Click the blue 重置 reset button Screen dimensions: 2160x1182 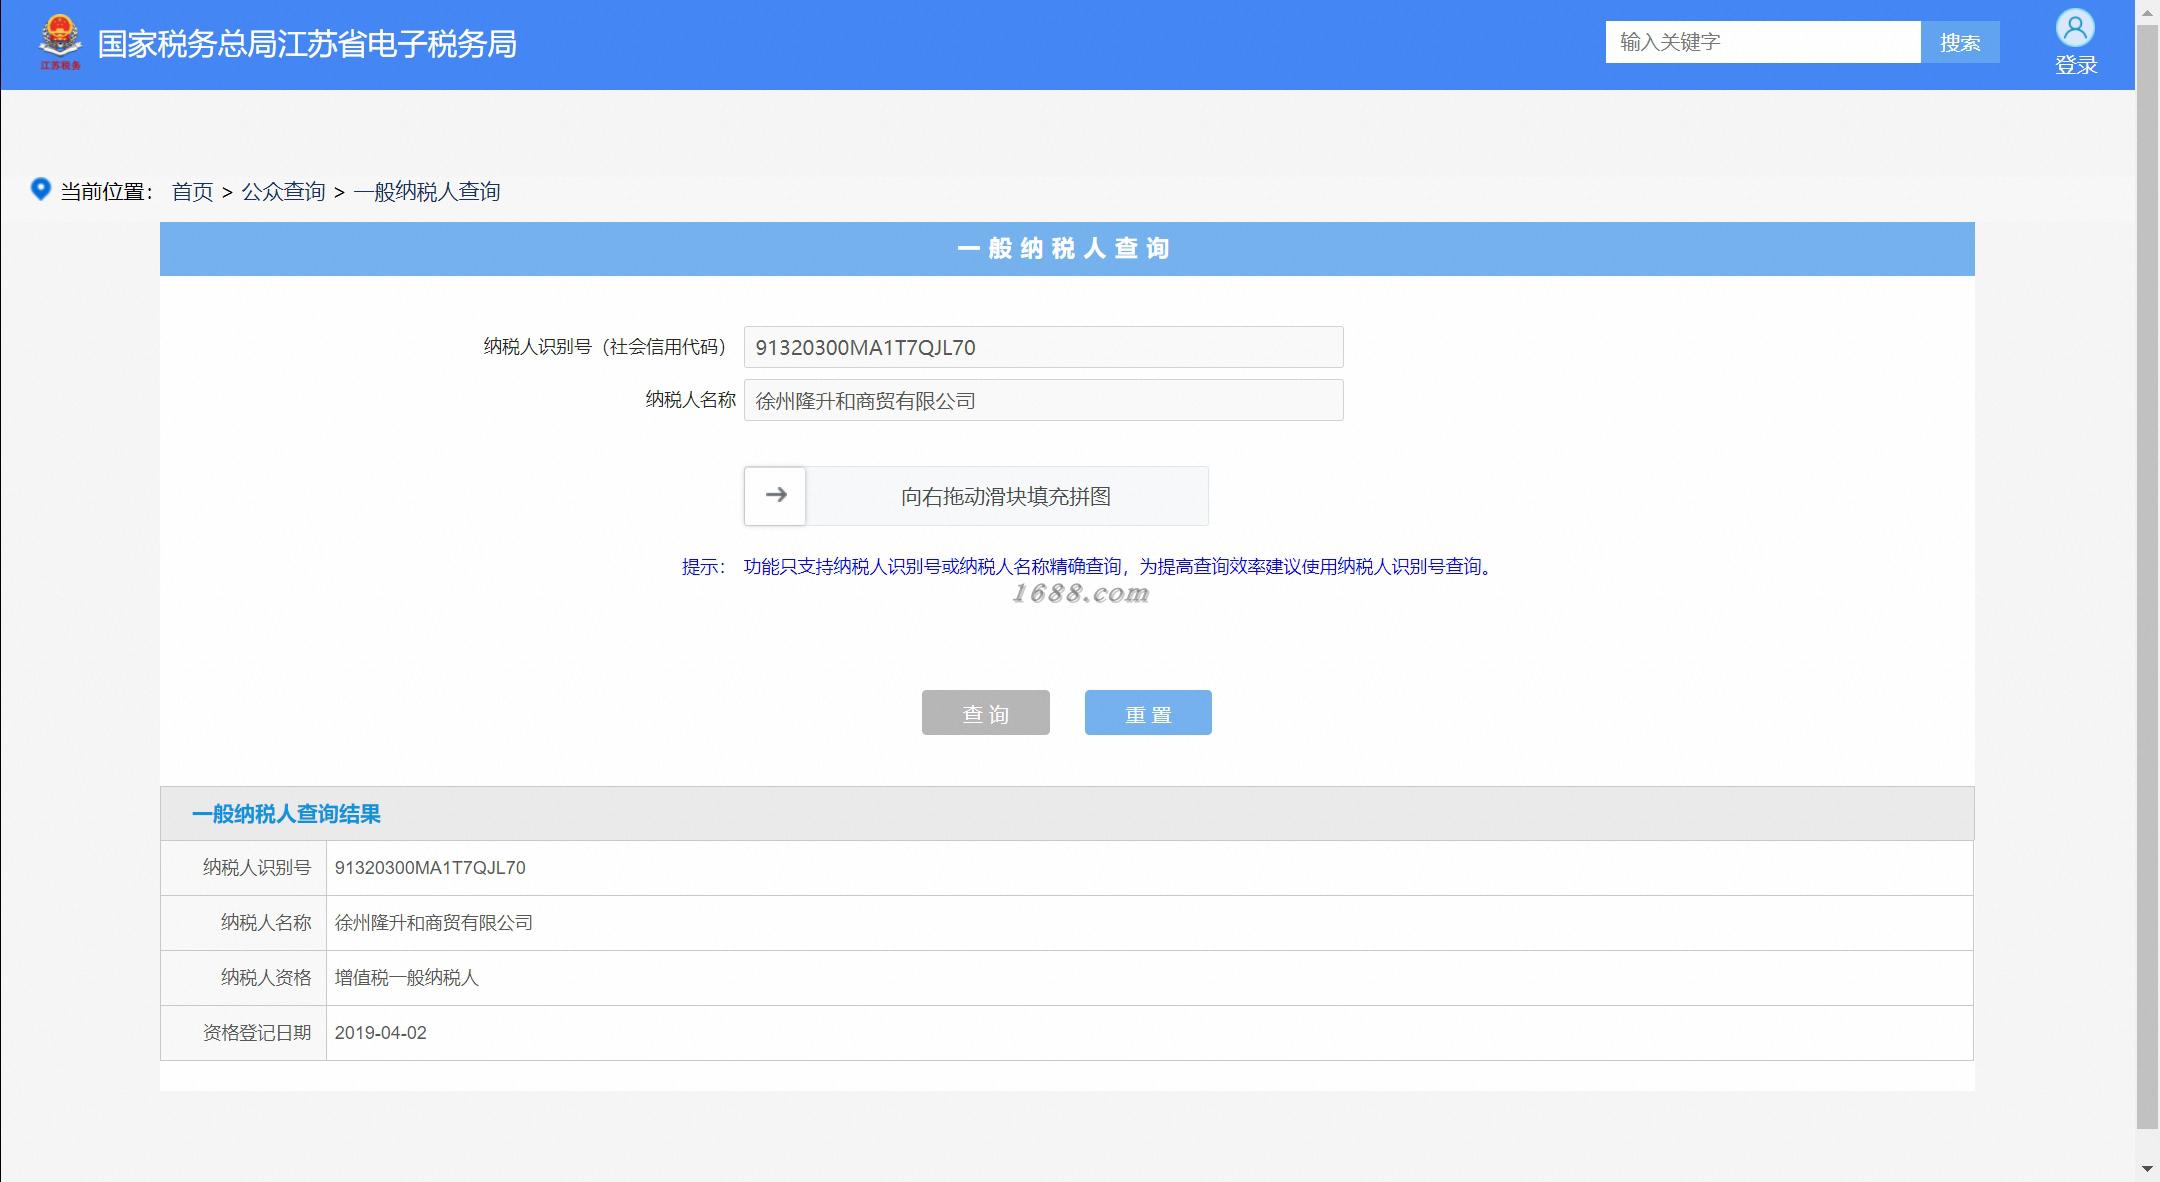(1148, 712)
